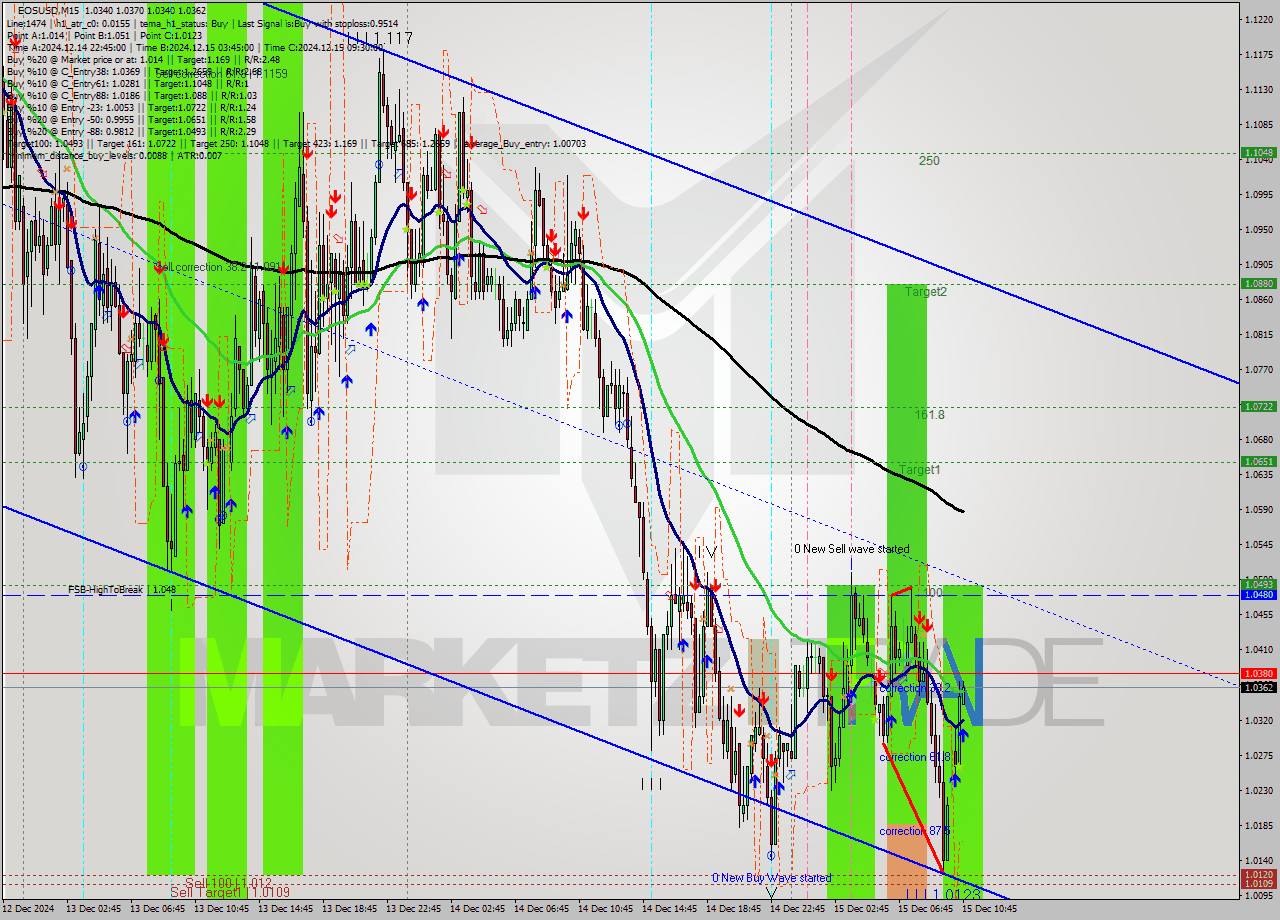Click the '| | | 1.117' wave label
Screen dimensions: 1280x920
[379, 38]
